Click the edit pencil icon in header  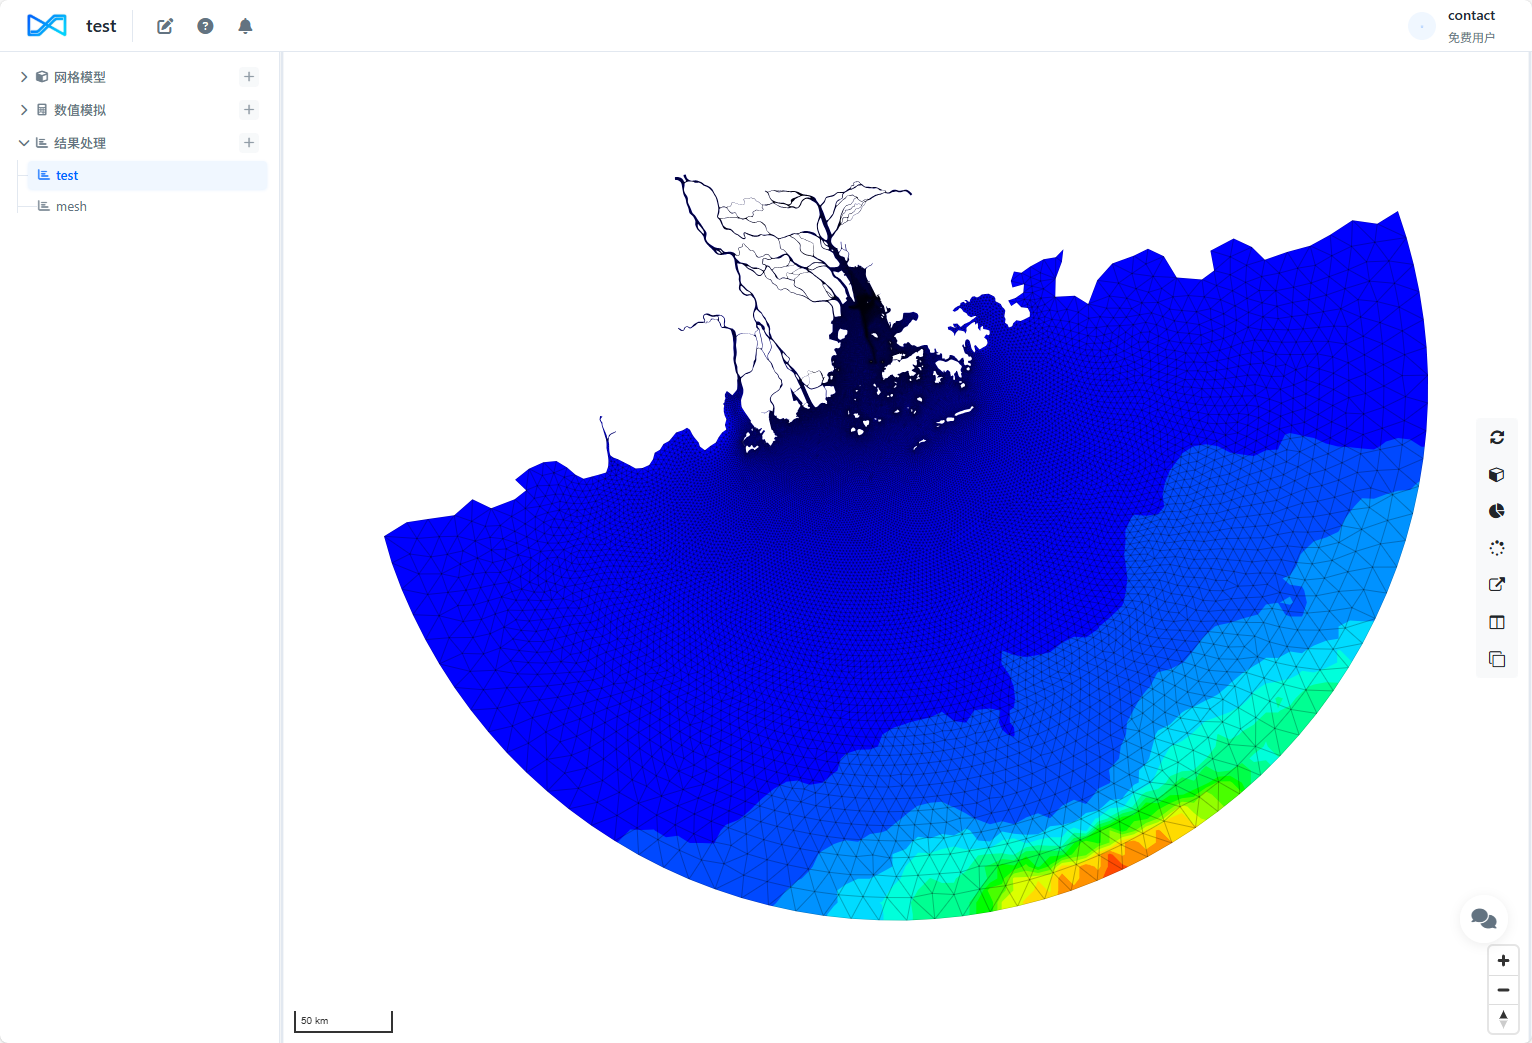tap(165, 26)
